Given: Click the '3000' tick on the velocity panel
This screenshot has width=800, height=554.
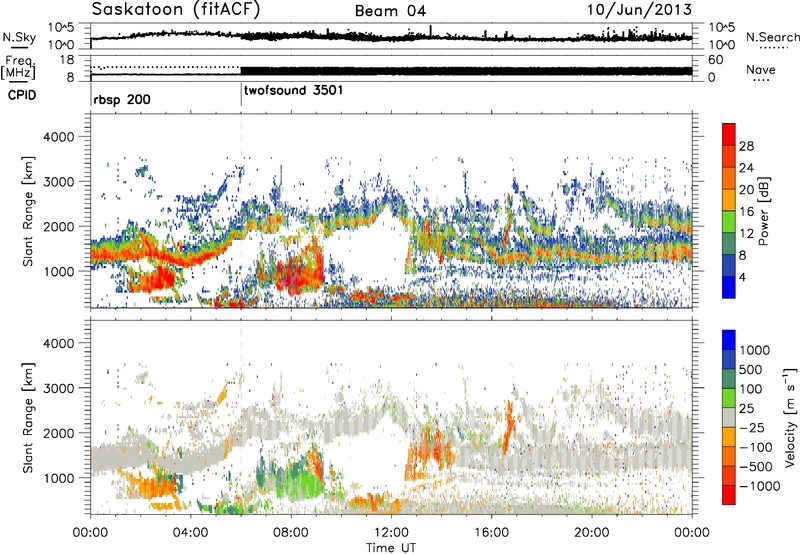Looking at the screenshot, I should click(58, 388).
